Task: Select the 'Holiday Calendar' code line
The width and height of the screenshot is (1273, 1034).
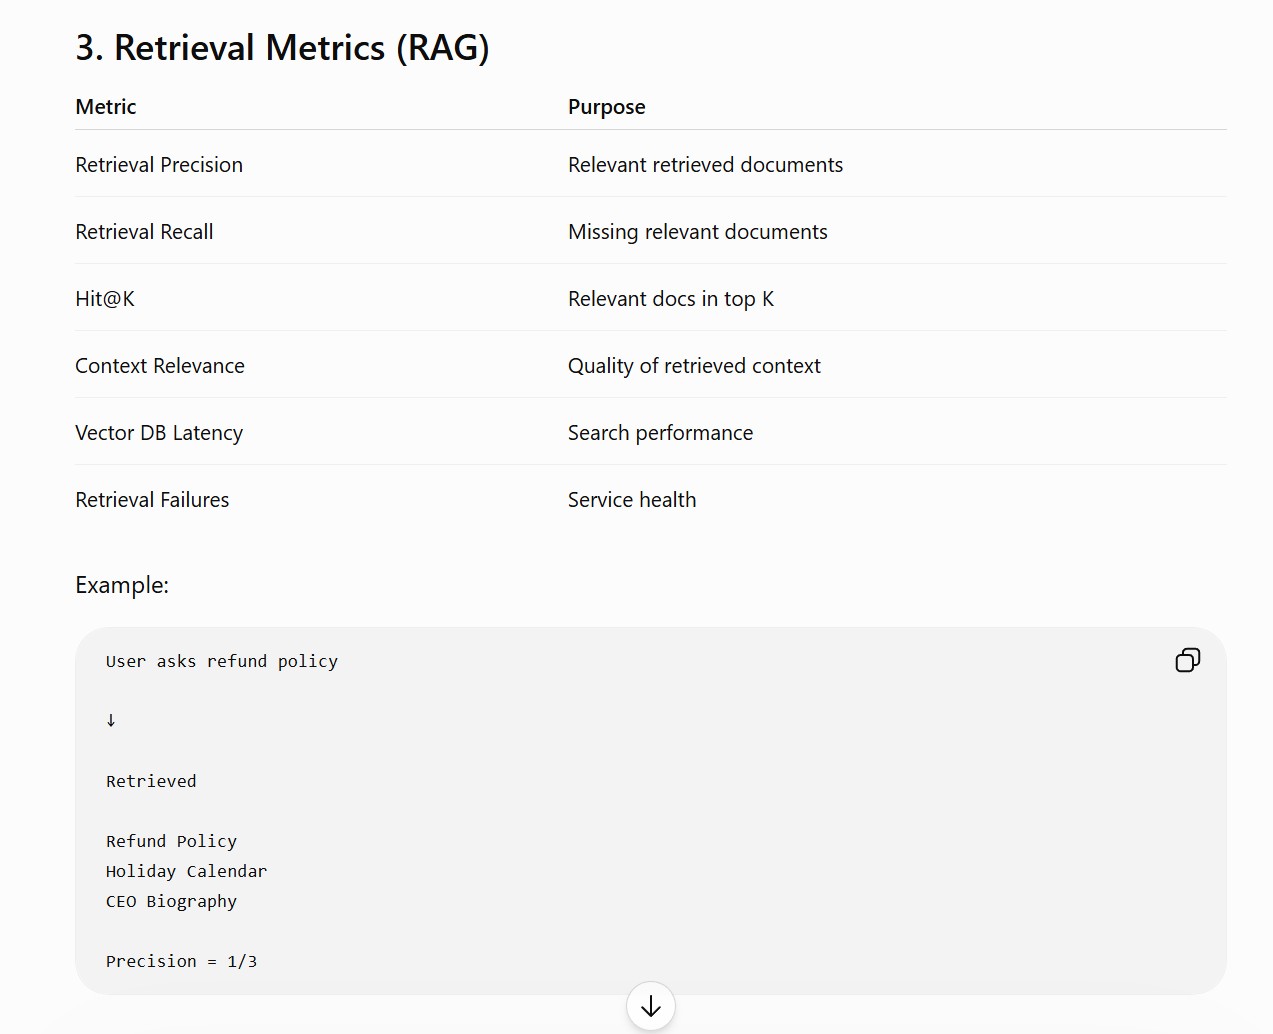Action: pyautogui.click(x=186, y=871)
